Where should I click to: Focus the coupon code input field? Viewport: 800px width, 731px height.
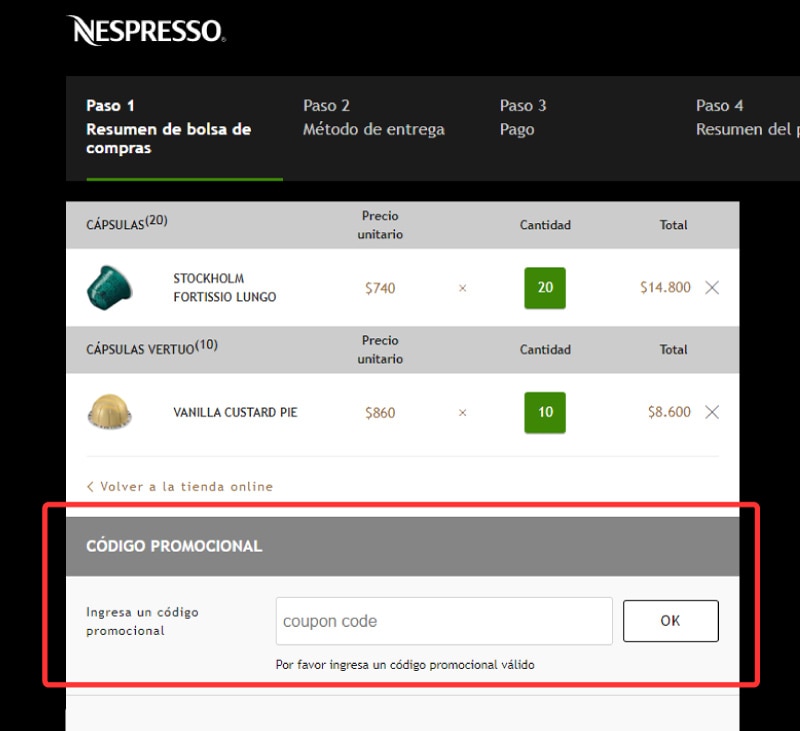pyautogui.click(x=444, y=621)
